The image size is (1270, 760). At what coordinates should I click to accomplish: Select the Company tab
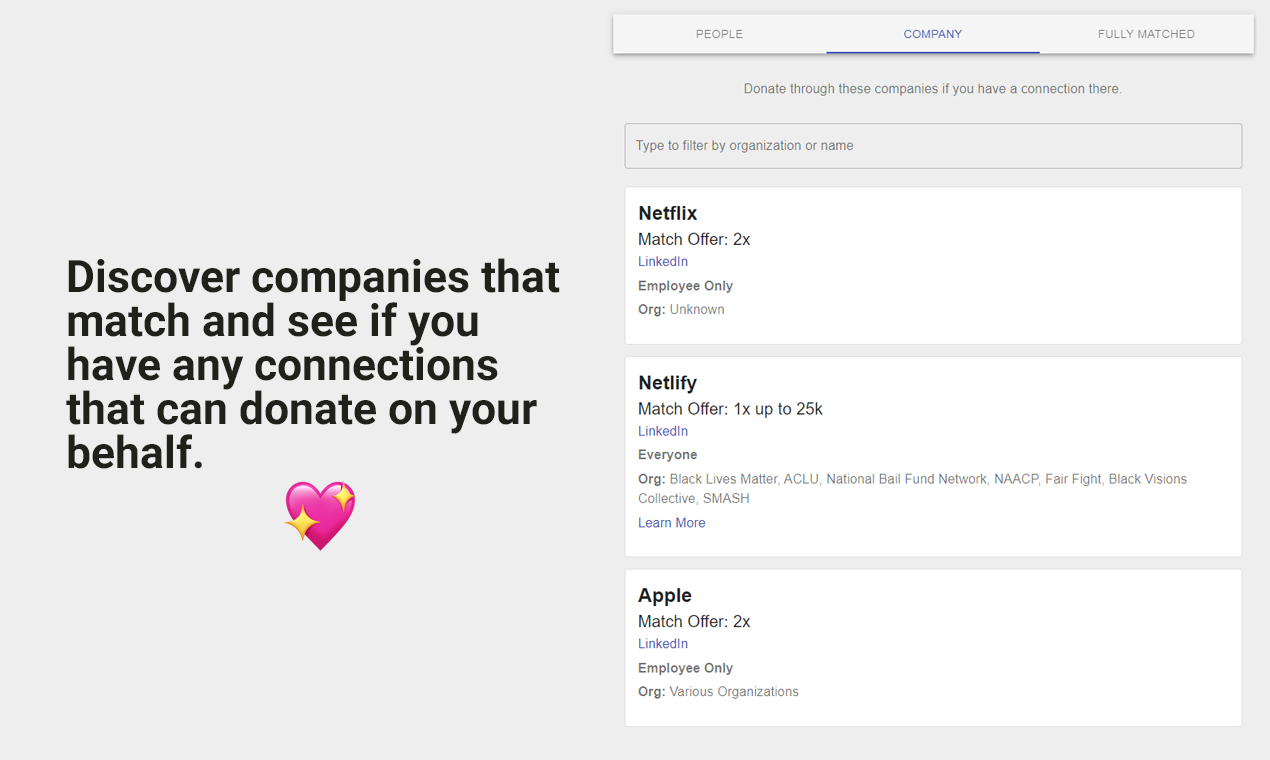[x=933, y=34]
